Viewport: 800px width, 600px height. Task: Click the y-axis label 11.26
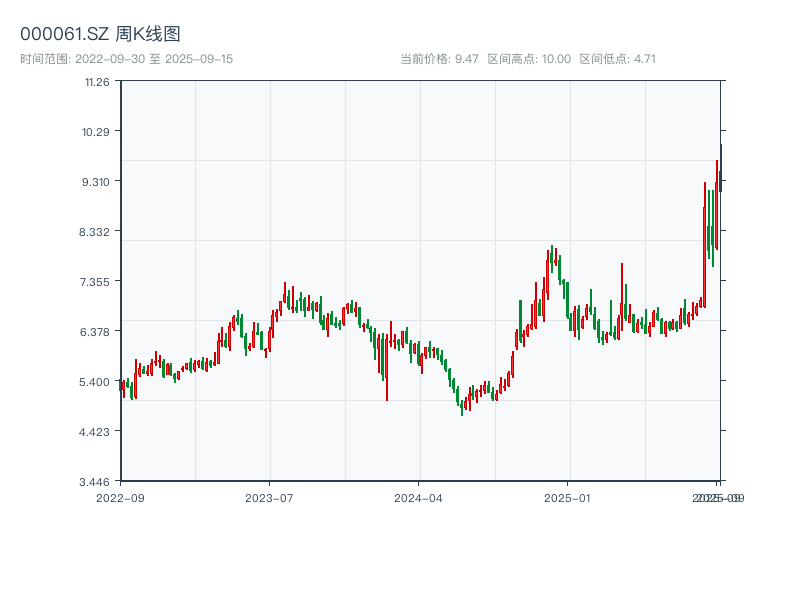click(x=97, y=82)
